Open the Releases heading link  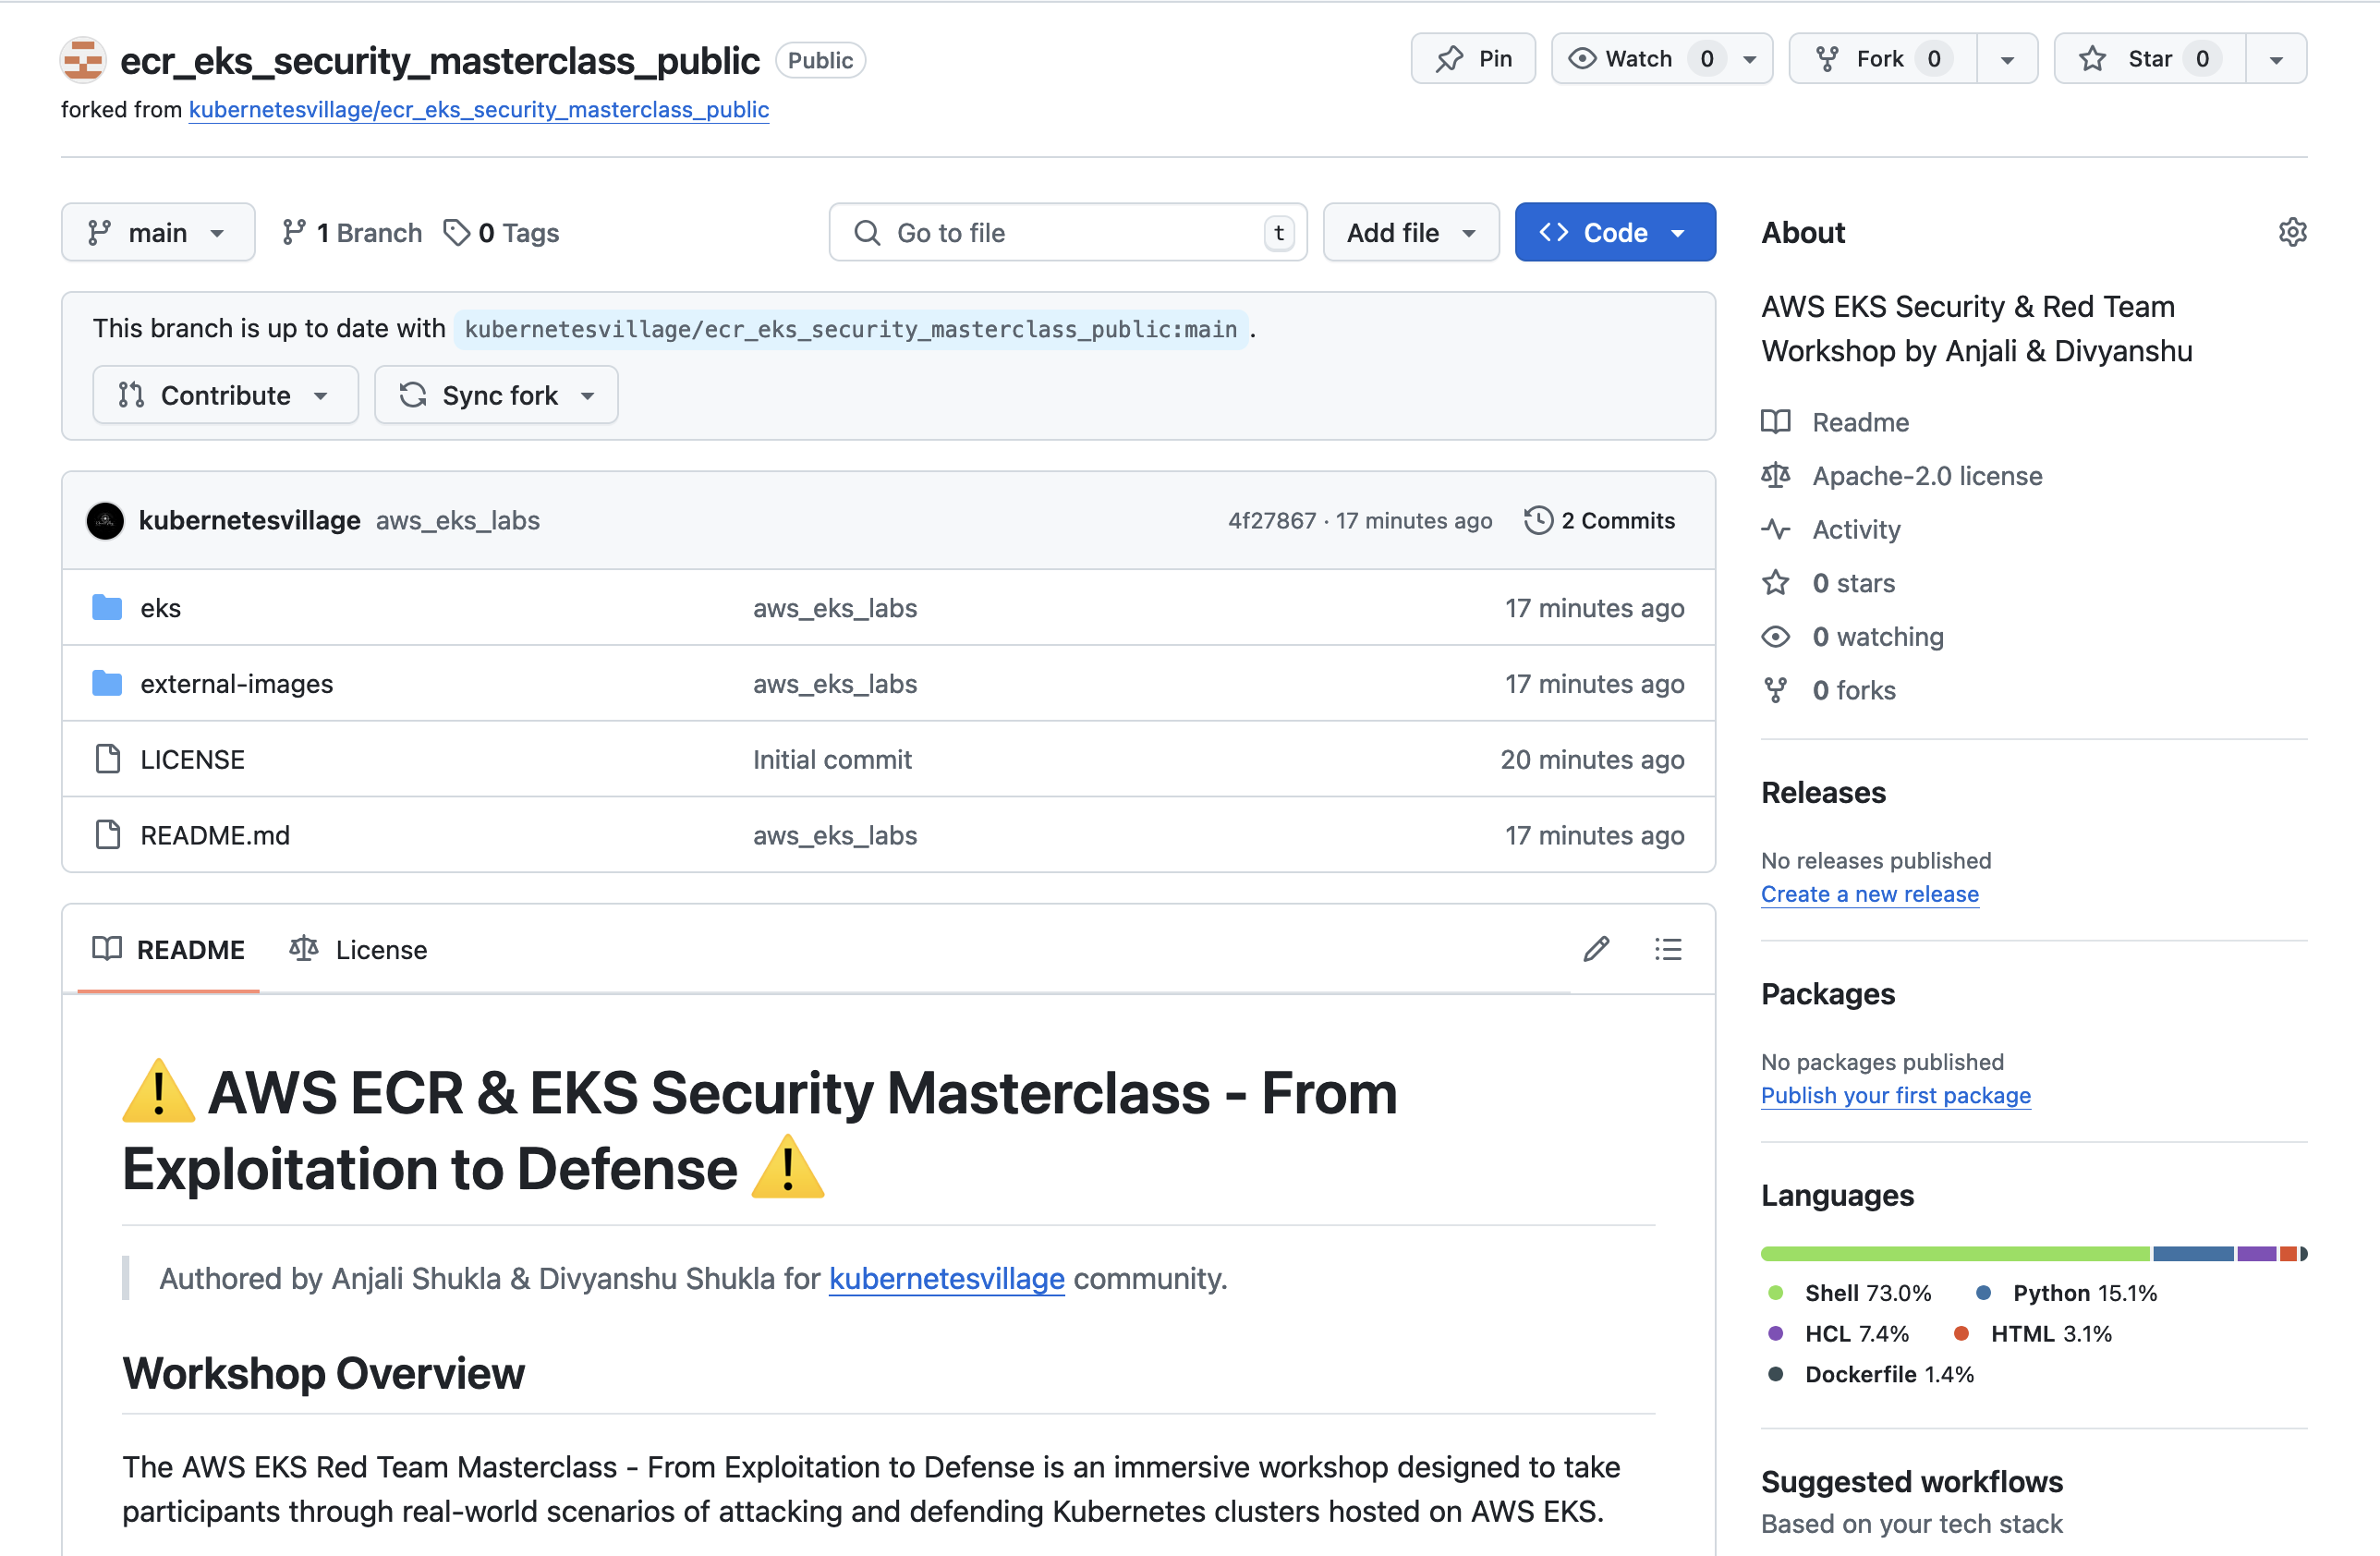(1823, 793)
